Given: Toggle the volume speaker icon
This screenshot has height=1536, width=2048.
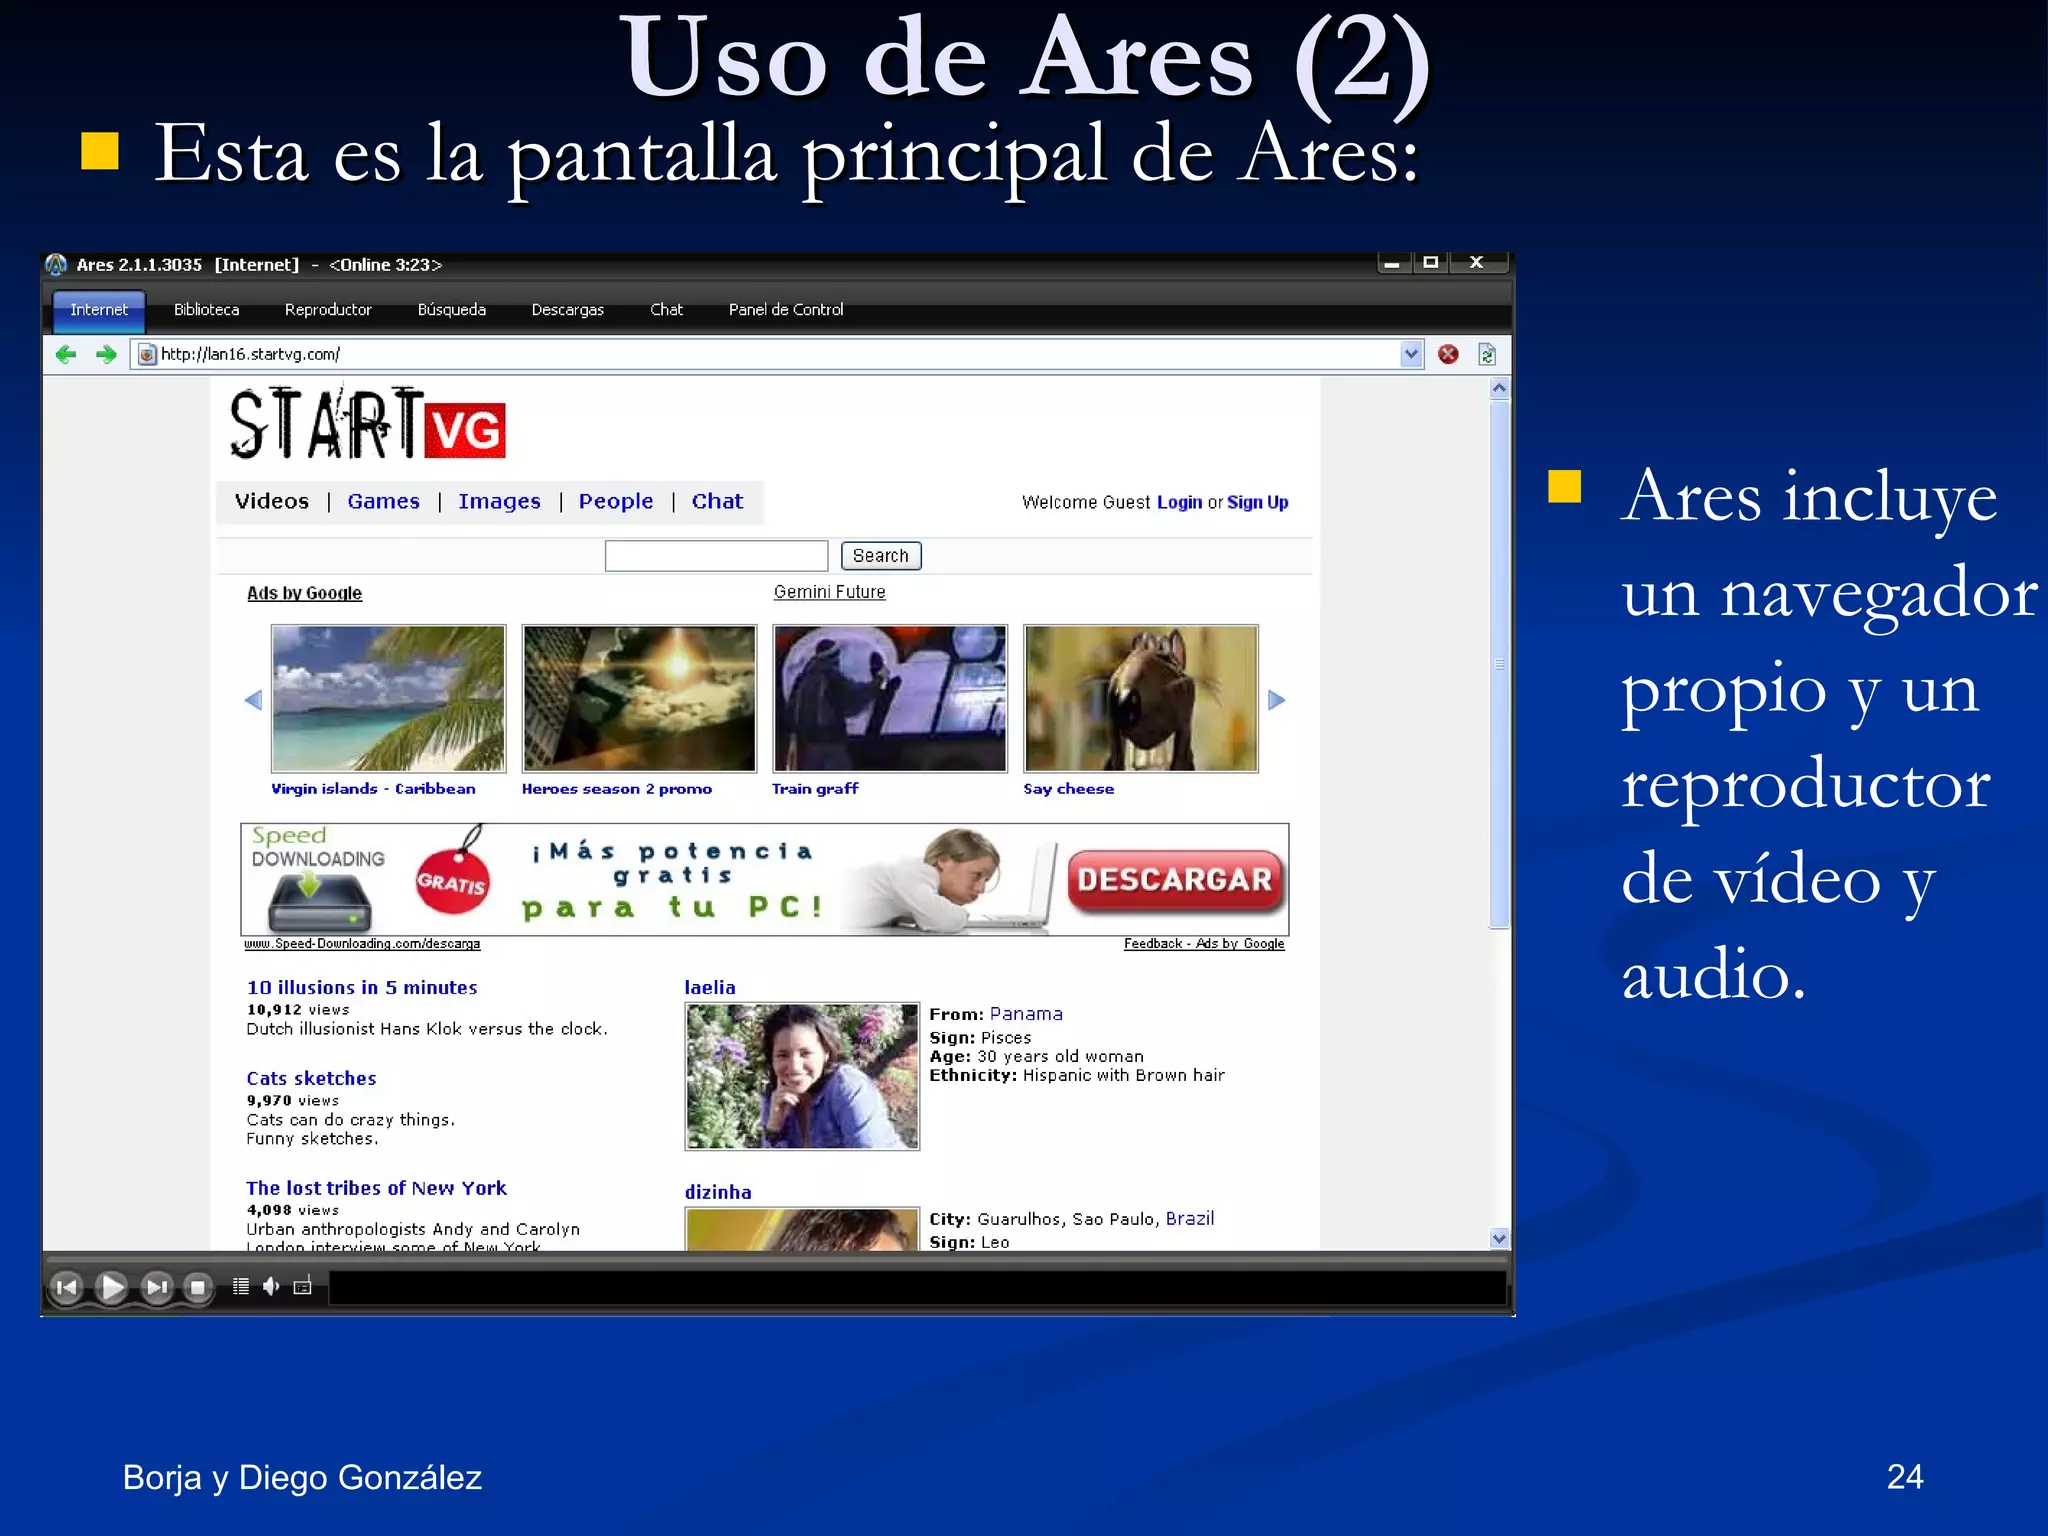Looking at the screenshot, I should pyautogui.click(x=271, y=1286).
